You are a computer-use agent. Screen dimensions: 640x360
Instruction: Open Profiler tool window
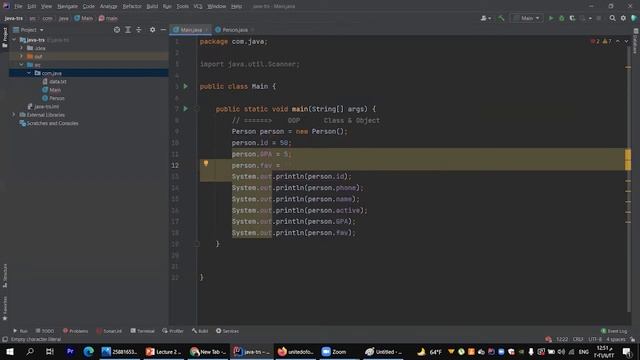(x=173, y=331)
